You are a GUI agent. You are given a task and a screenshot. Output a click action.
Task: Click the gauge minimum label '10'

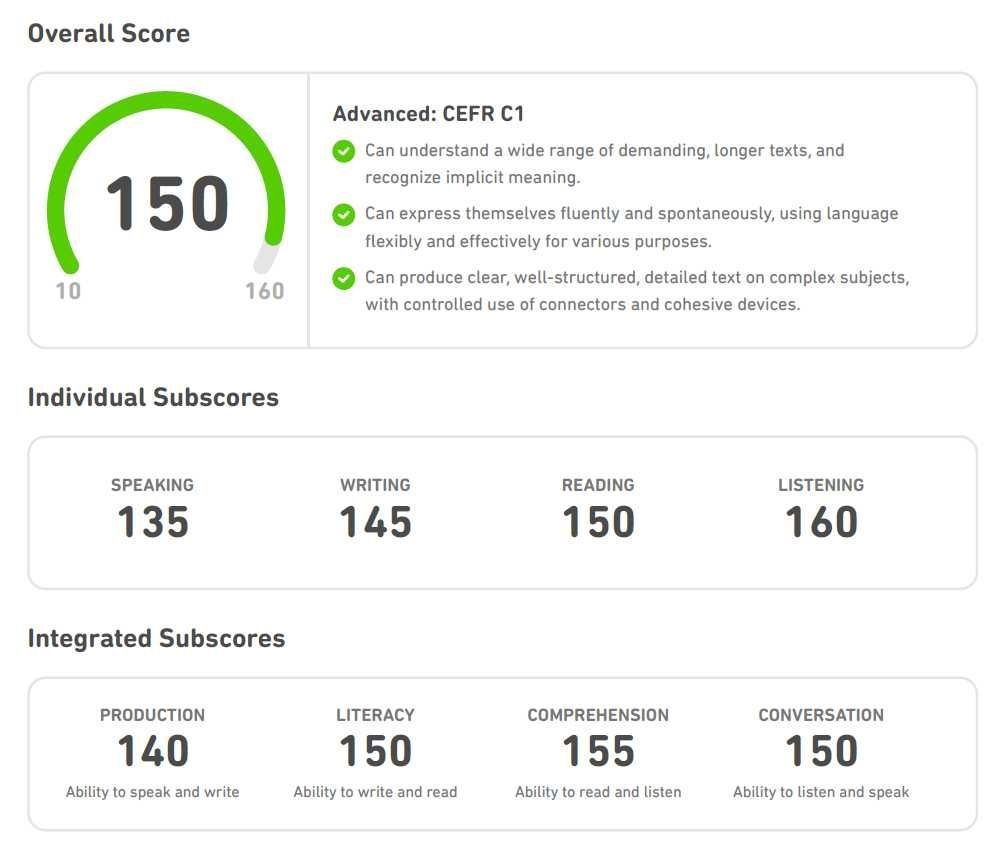68,291
